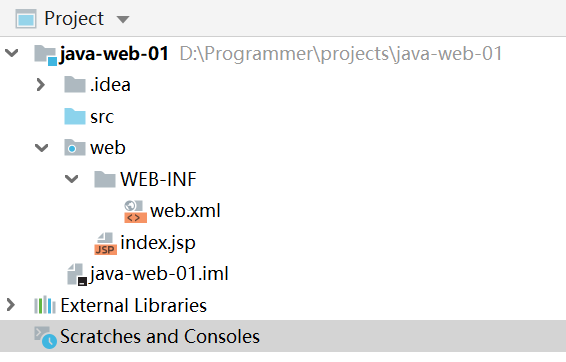
Task: Click the External Libraries bars icon
Action: [x=45, y=305]
